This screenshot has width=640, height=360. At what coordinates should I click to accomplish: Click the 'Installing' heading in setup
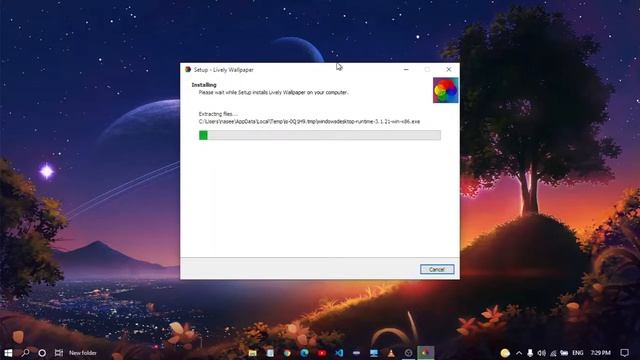pyautogui.click(x=204, y=85)
